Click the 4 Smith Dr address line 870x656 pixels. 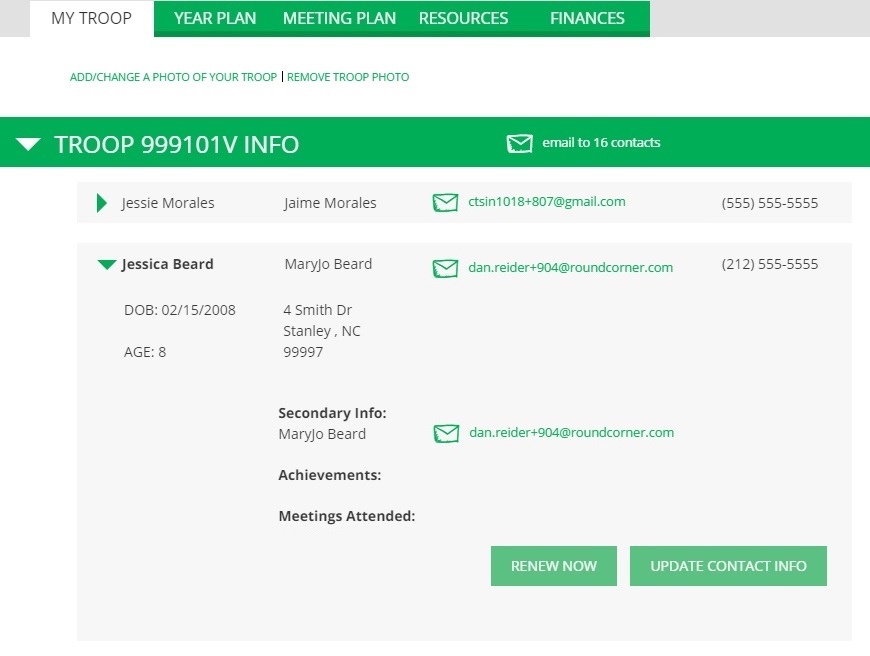pyautogui.click(x=317, y=310)
